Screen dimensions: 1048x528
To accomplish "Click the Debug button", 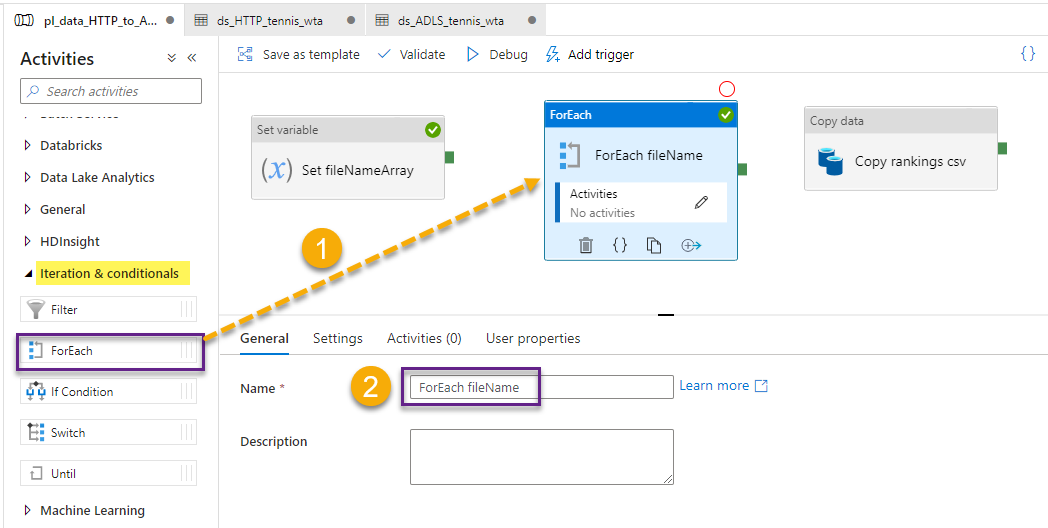I will 497,55.
